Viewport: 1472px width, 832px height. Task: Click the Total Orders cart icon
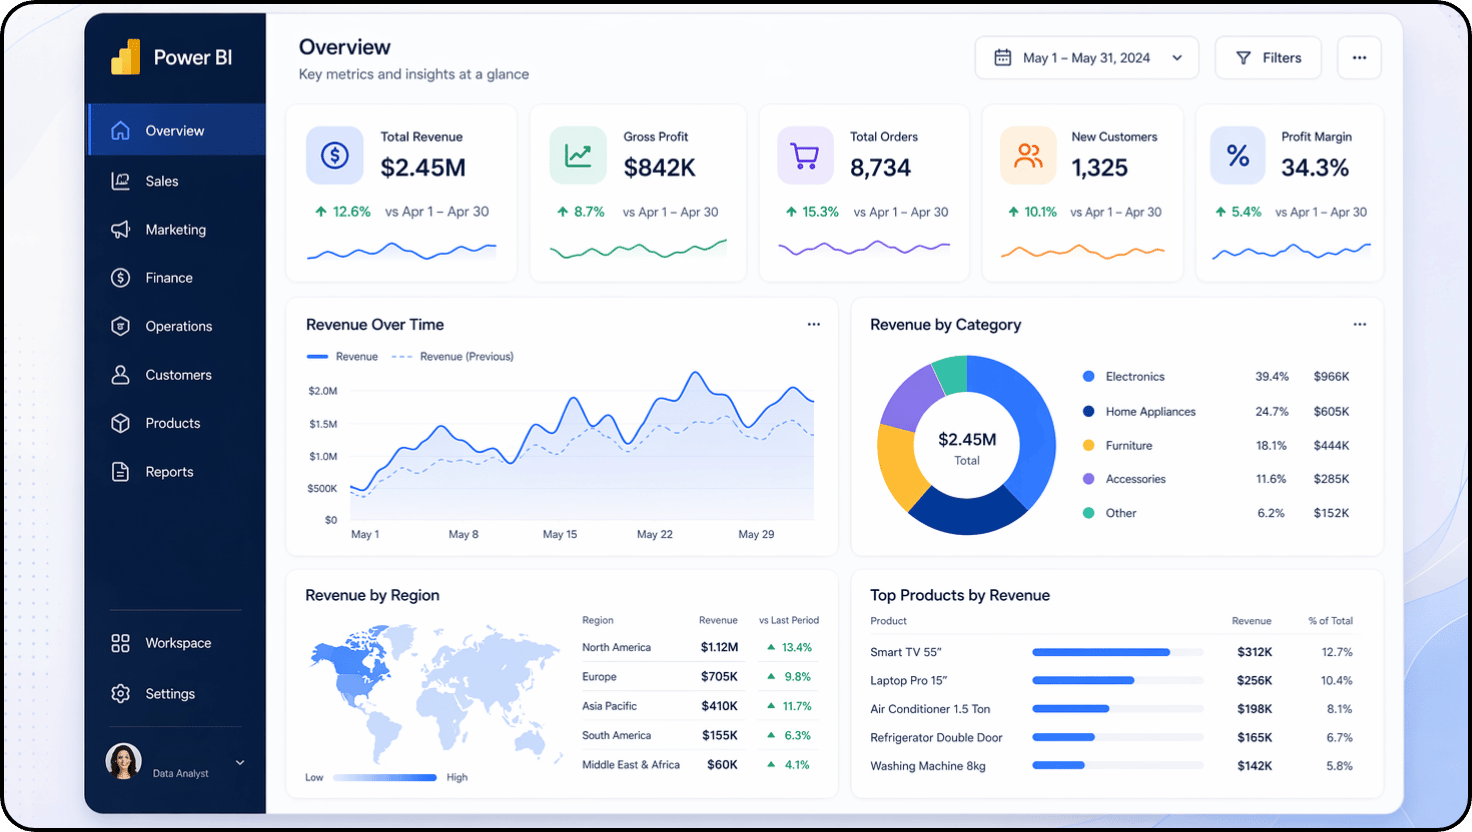click(805, 155)
